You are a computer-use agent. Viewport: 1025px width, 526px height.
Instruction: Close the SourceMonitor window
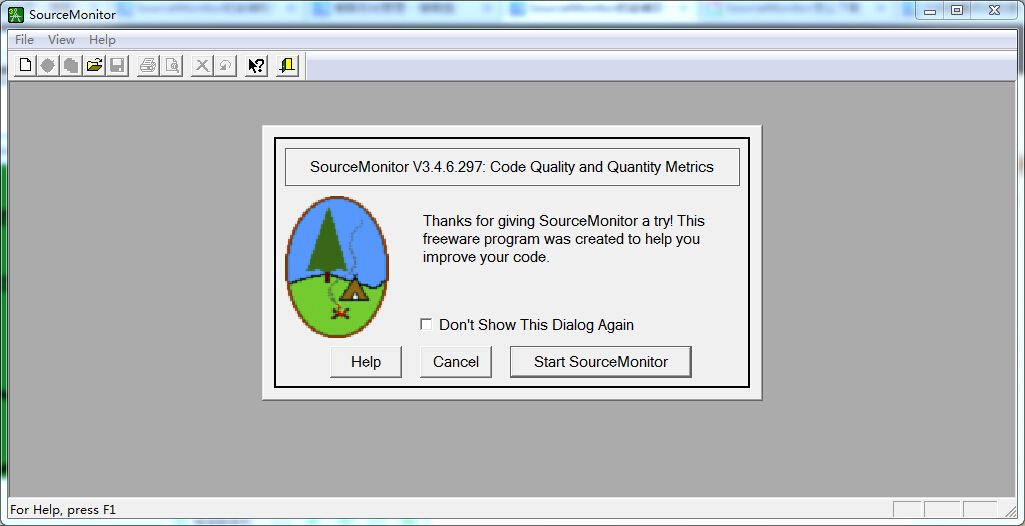tap(995, 10)
